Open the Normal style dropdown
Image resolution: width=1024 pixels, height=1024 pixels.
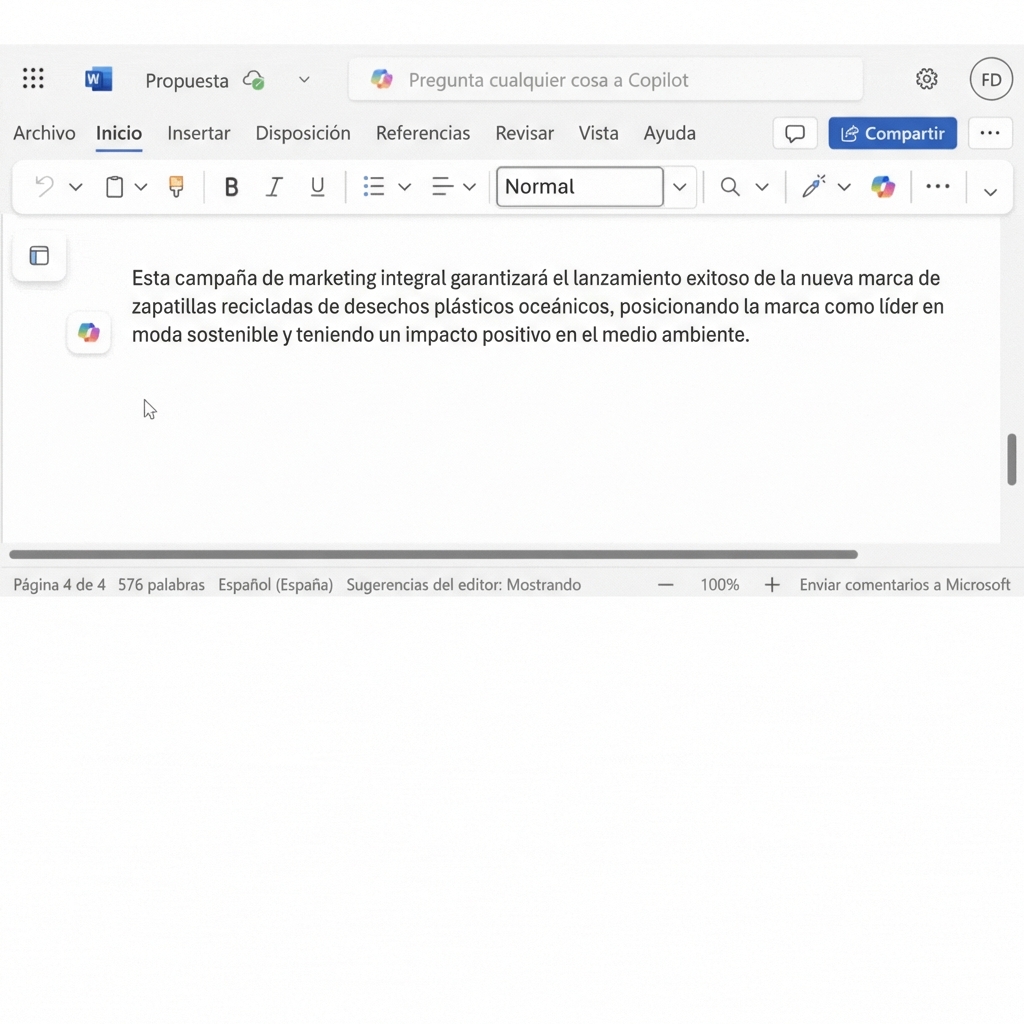coord(679,187)
